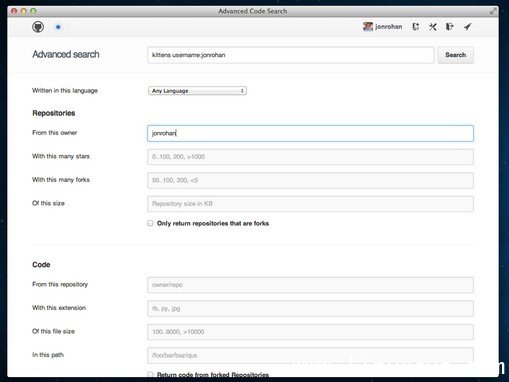The image size is (509, 382).
Task: Click the Of this size label
Action: 48,203
